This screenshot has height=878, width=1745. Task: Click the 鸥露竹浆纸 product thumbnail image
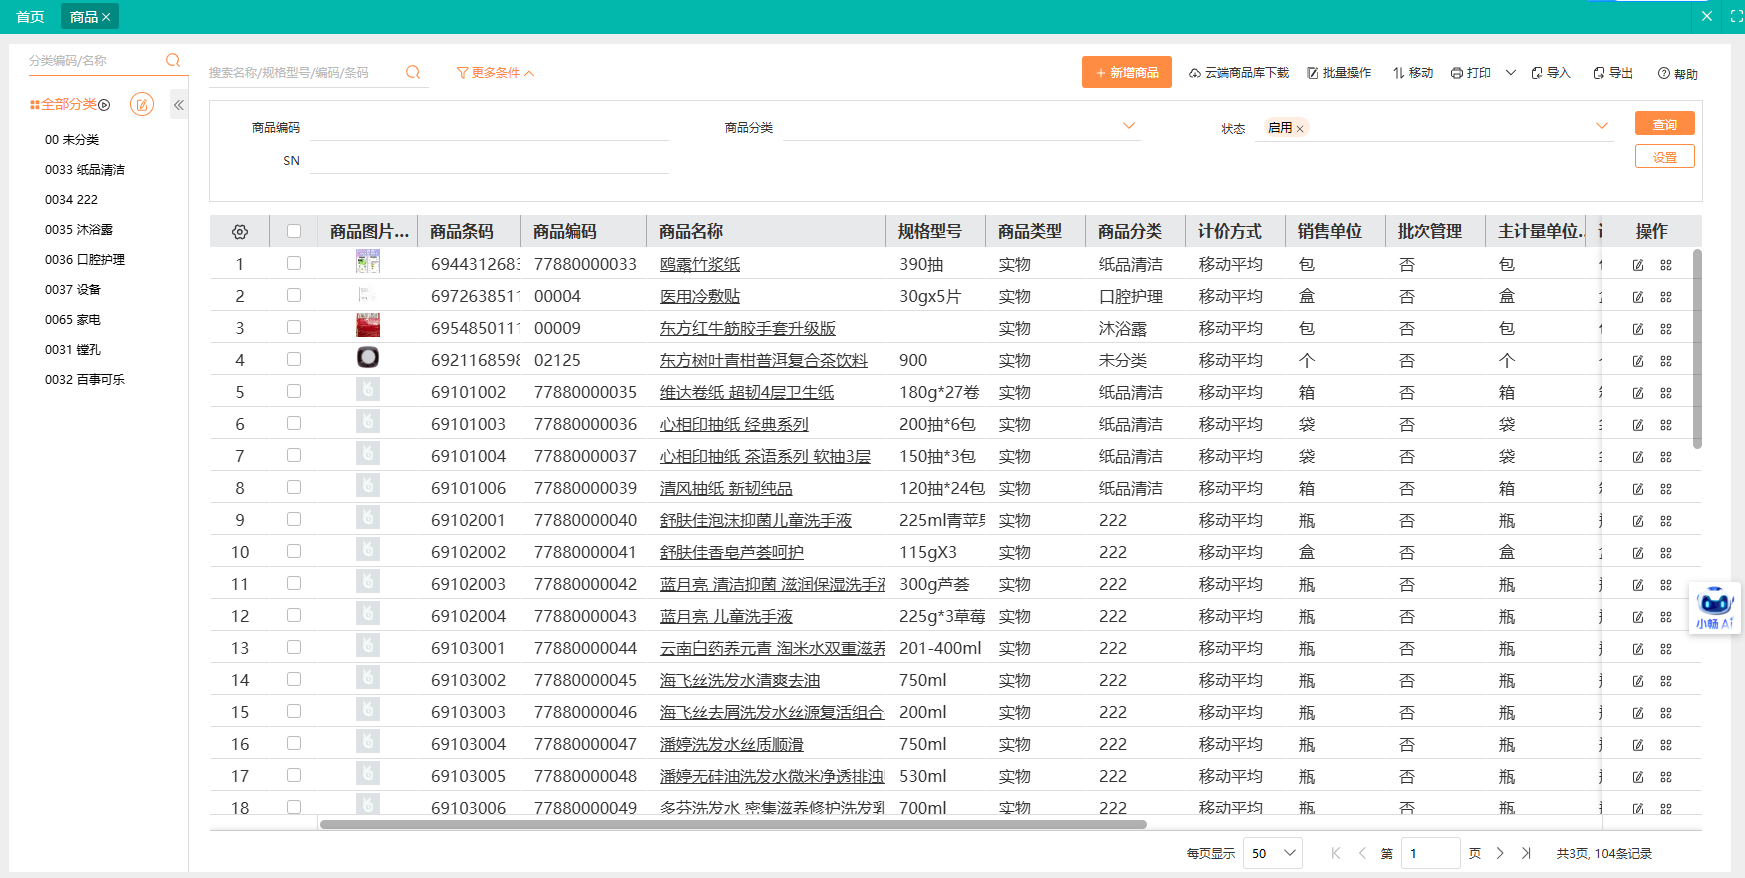(x=368, y=262)
